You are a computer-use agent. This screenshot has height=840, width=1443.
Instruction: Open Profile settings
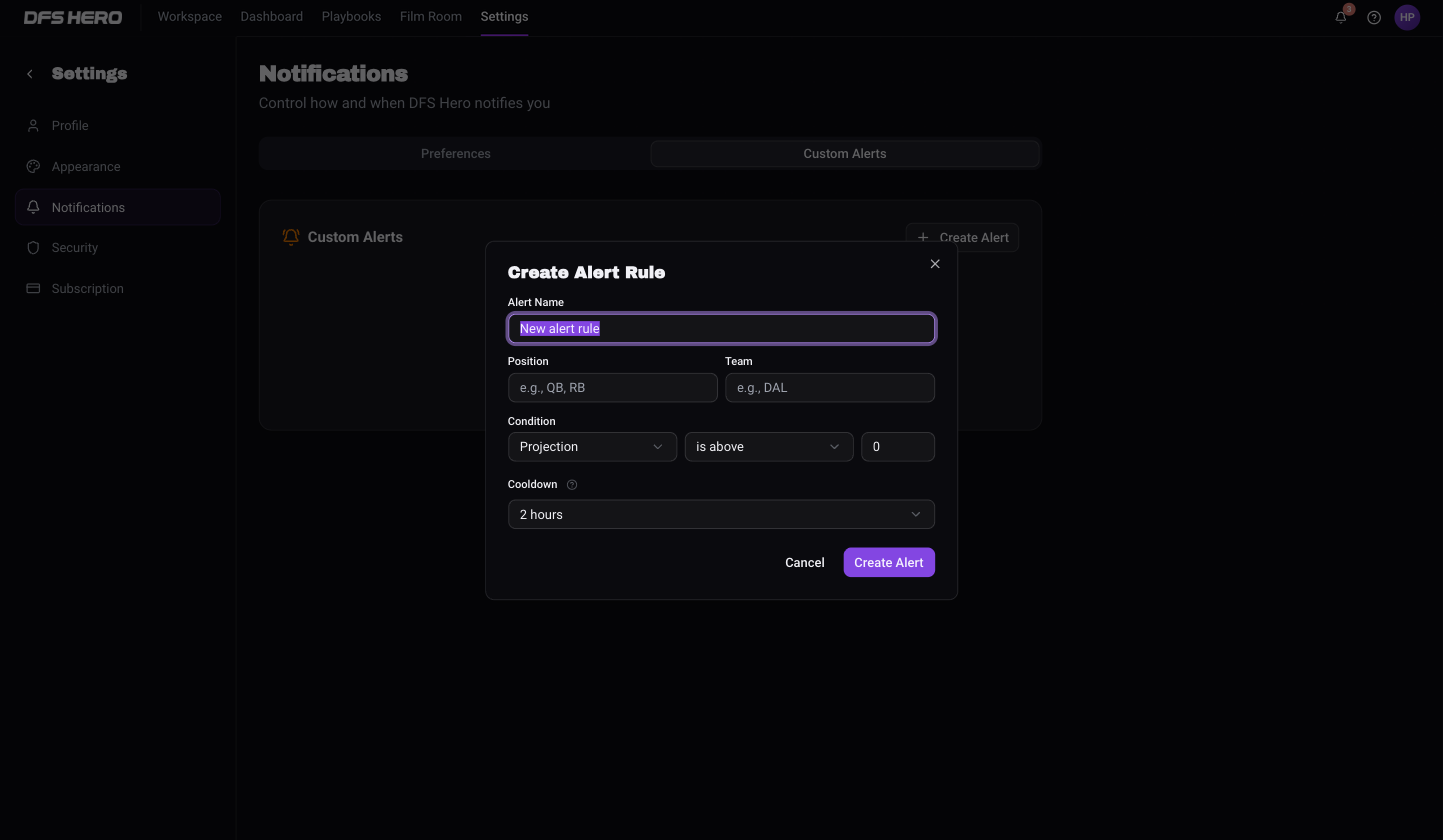tap(118, 126)
